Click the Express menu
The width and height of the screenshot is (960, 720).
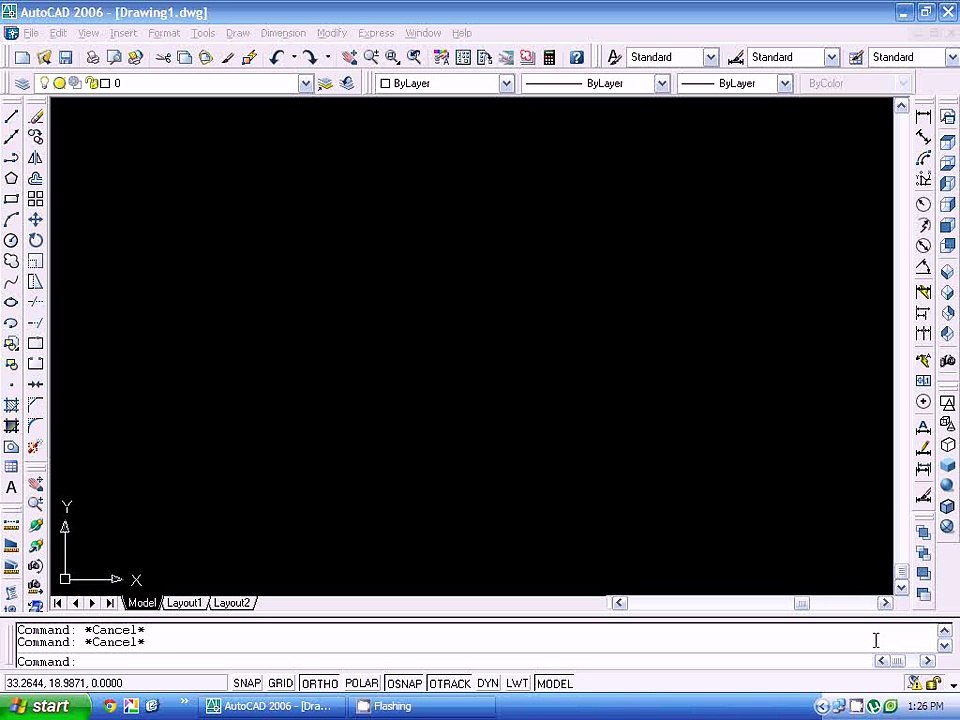376,33
